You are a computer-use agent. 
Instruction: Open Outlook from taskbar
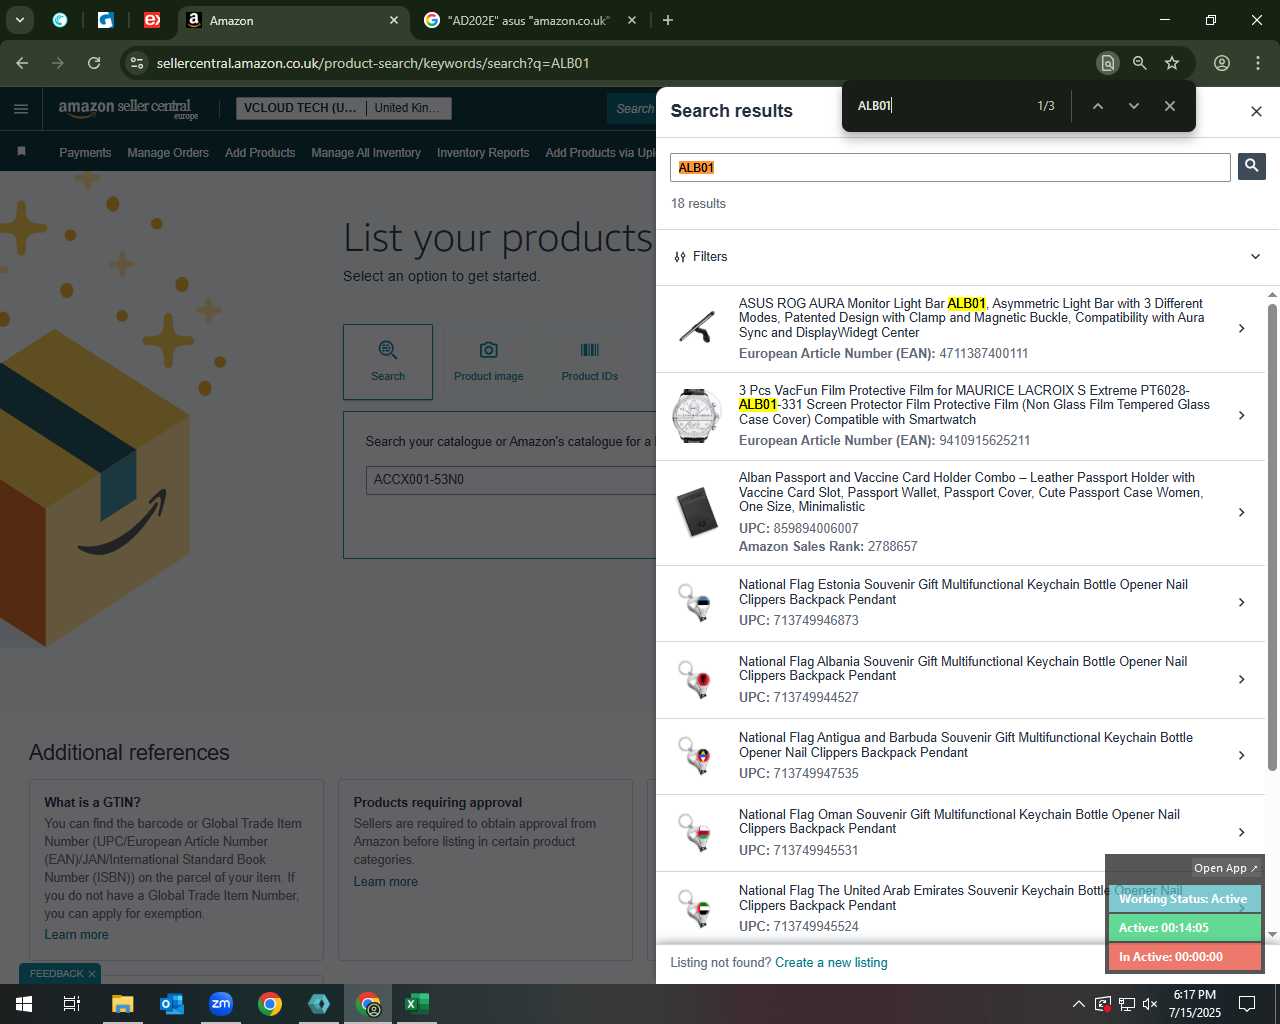pos(172,1004)
